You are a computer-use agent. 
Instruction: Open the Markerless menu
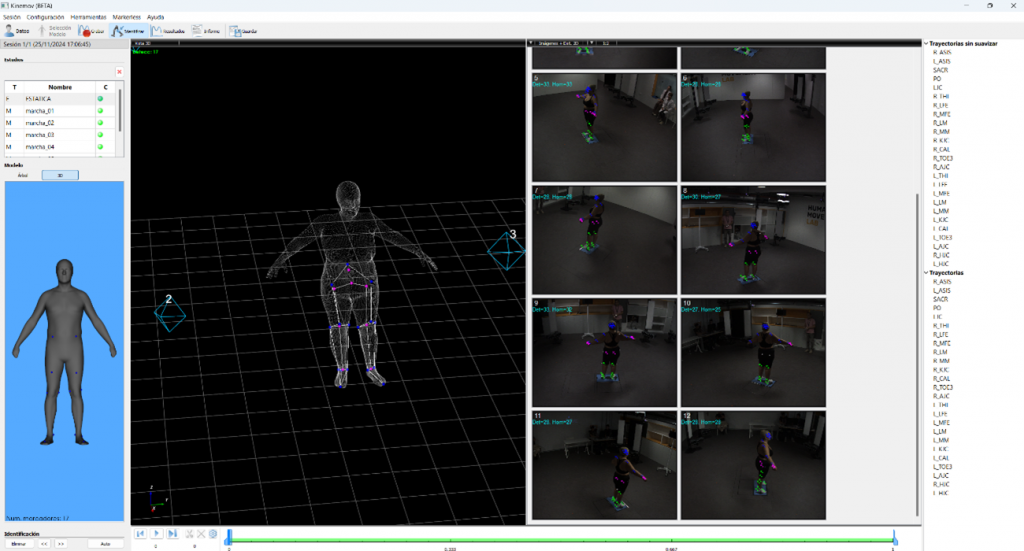[126, 17]
